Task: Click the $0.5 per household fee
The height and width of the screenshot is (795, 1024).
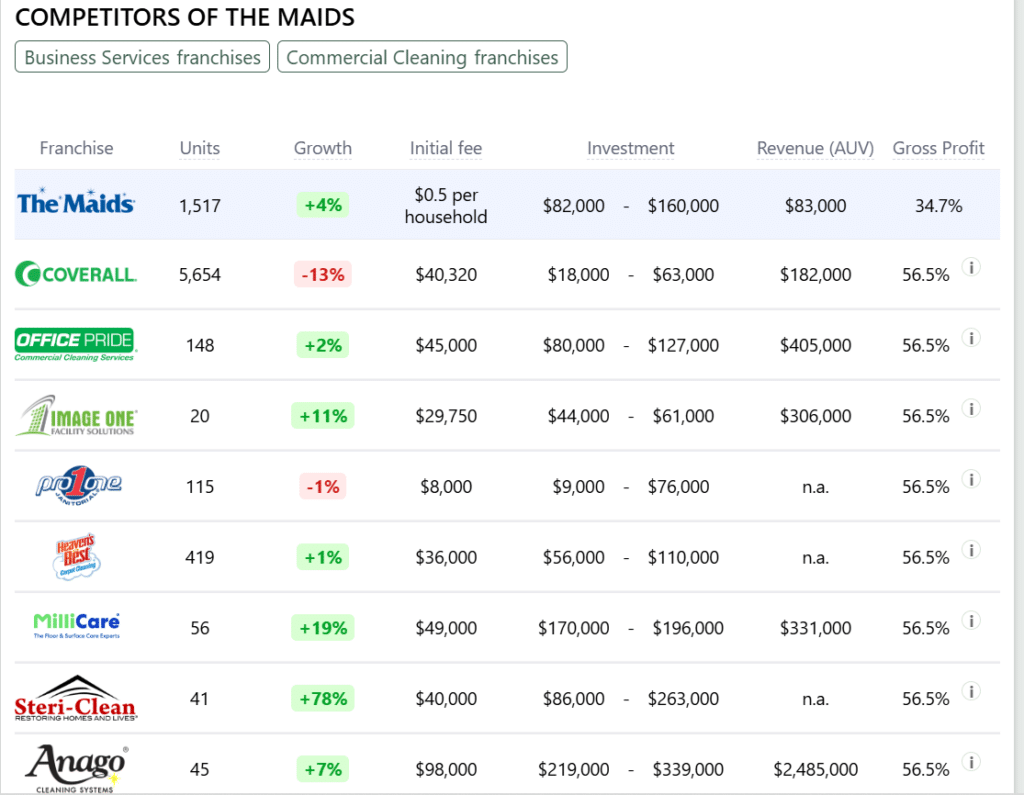Action: point(446,205)
